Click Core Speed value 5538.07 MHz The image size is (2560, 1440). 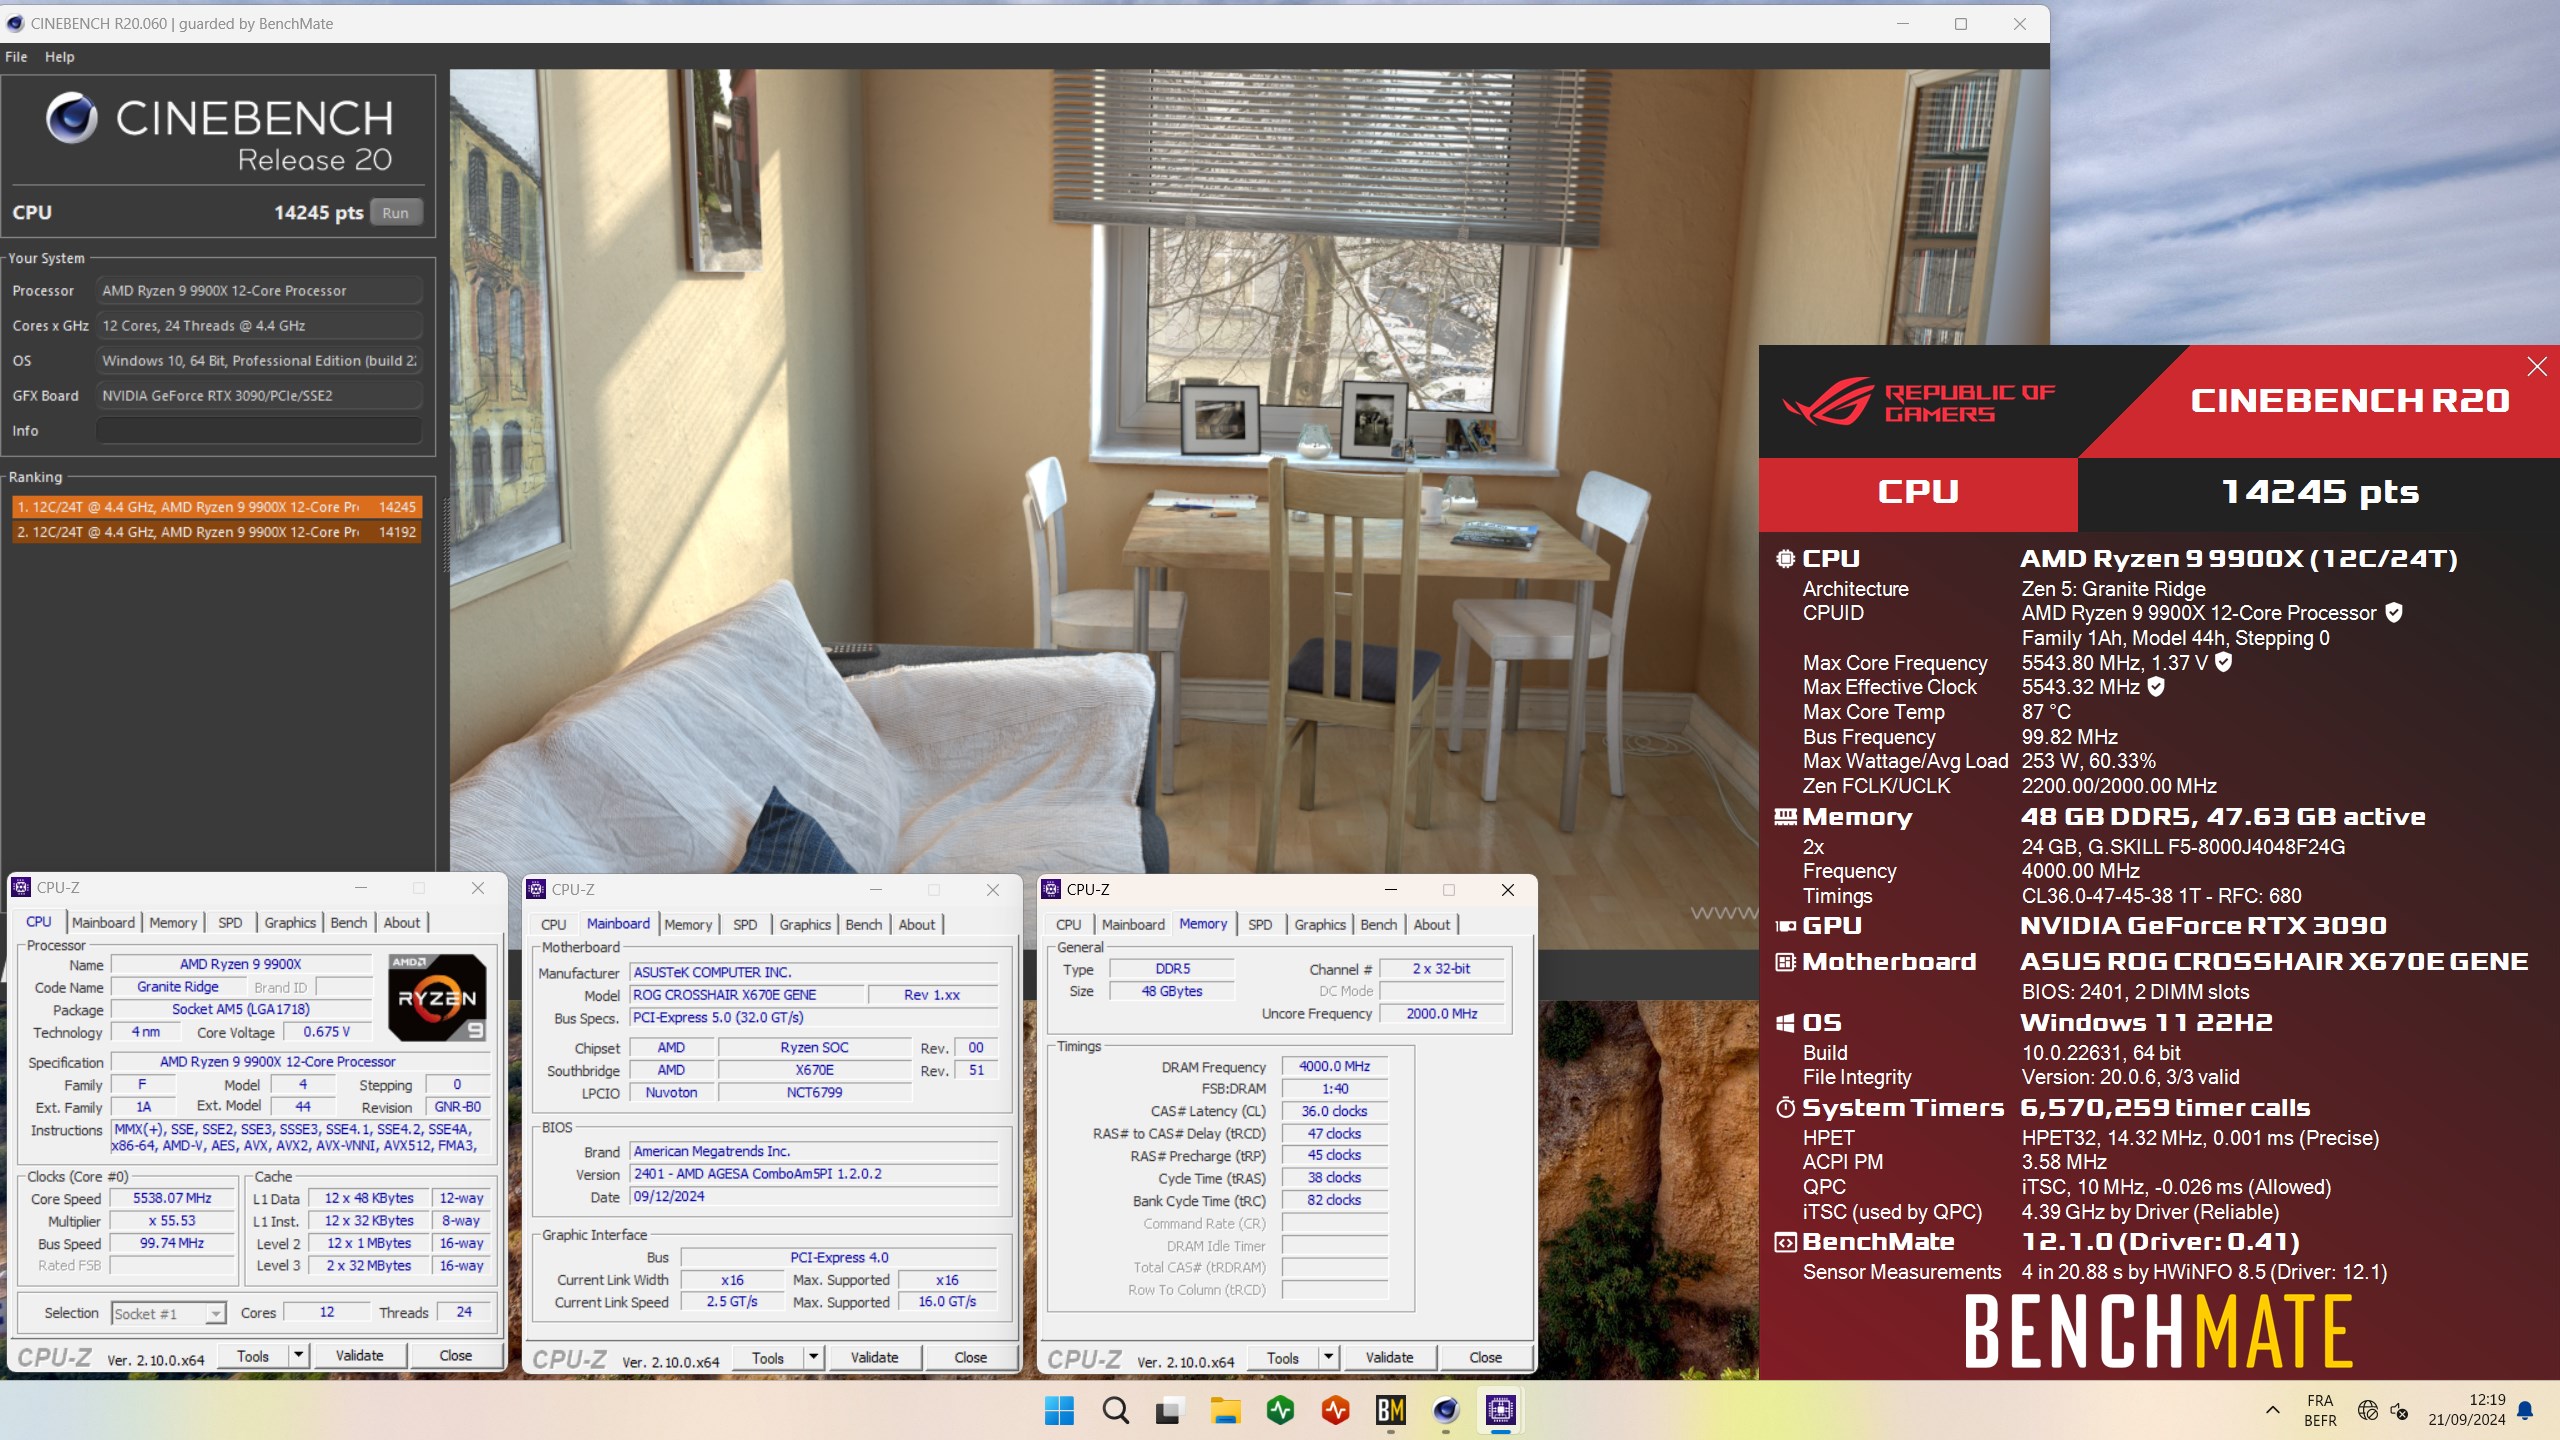coord(173,1198)
